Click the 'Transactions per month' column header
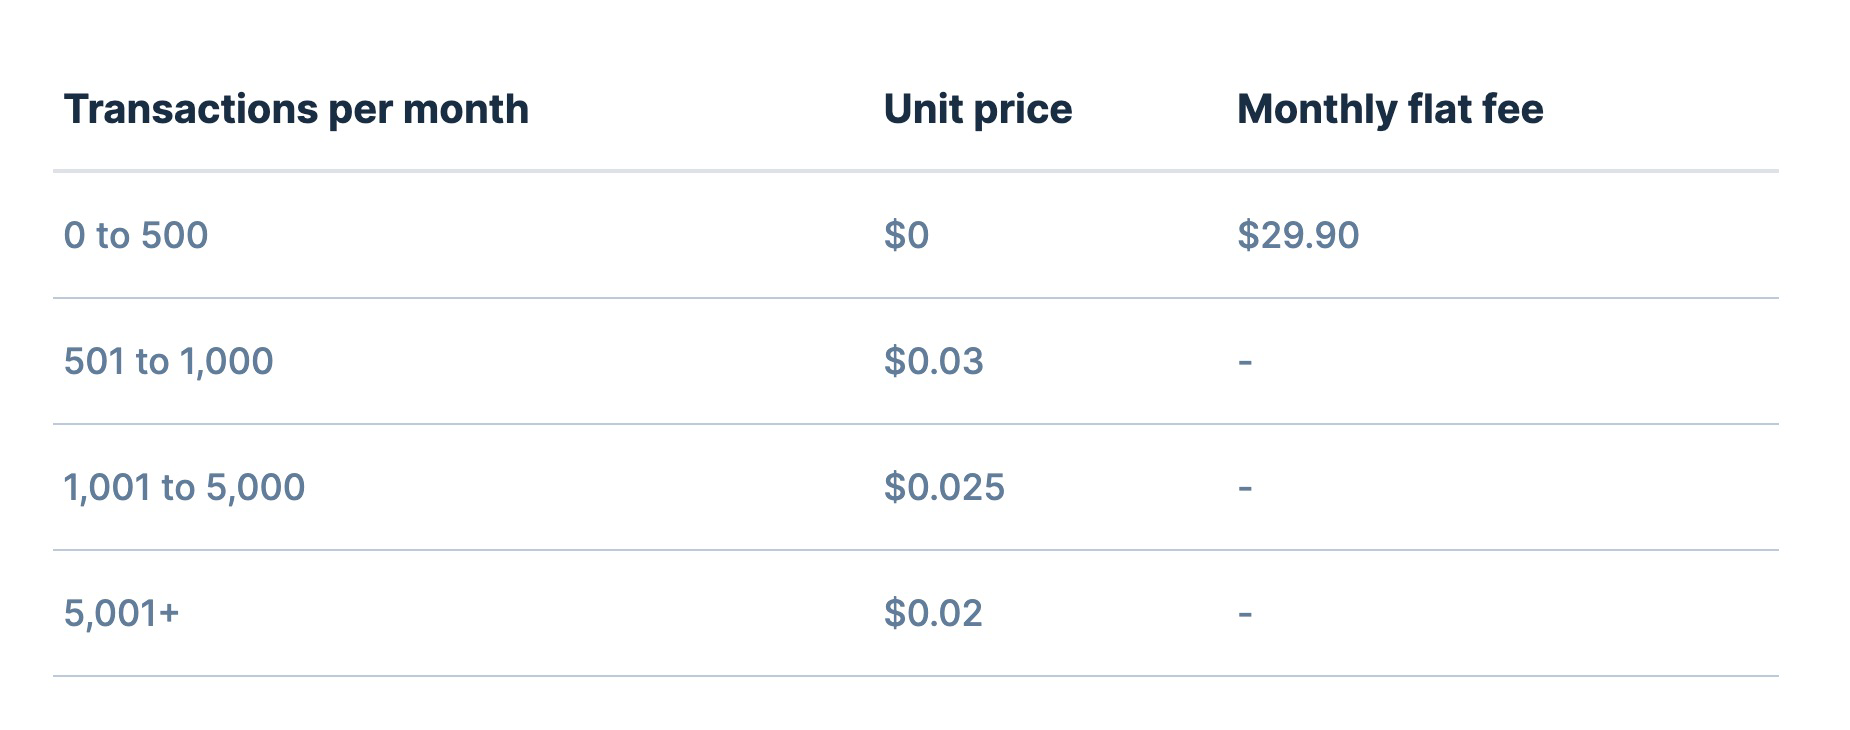This screenshot has height=730, width=1850. point(296,110)
